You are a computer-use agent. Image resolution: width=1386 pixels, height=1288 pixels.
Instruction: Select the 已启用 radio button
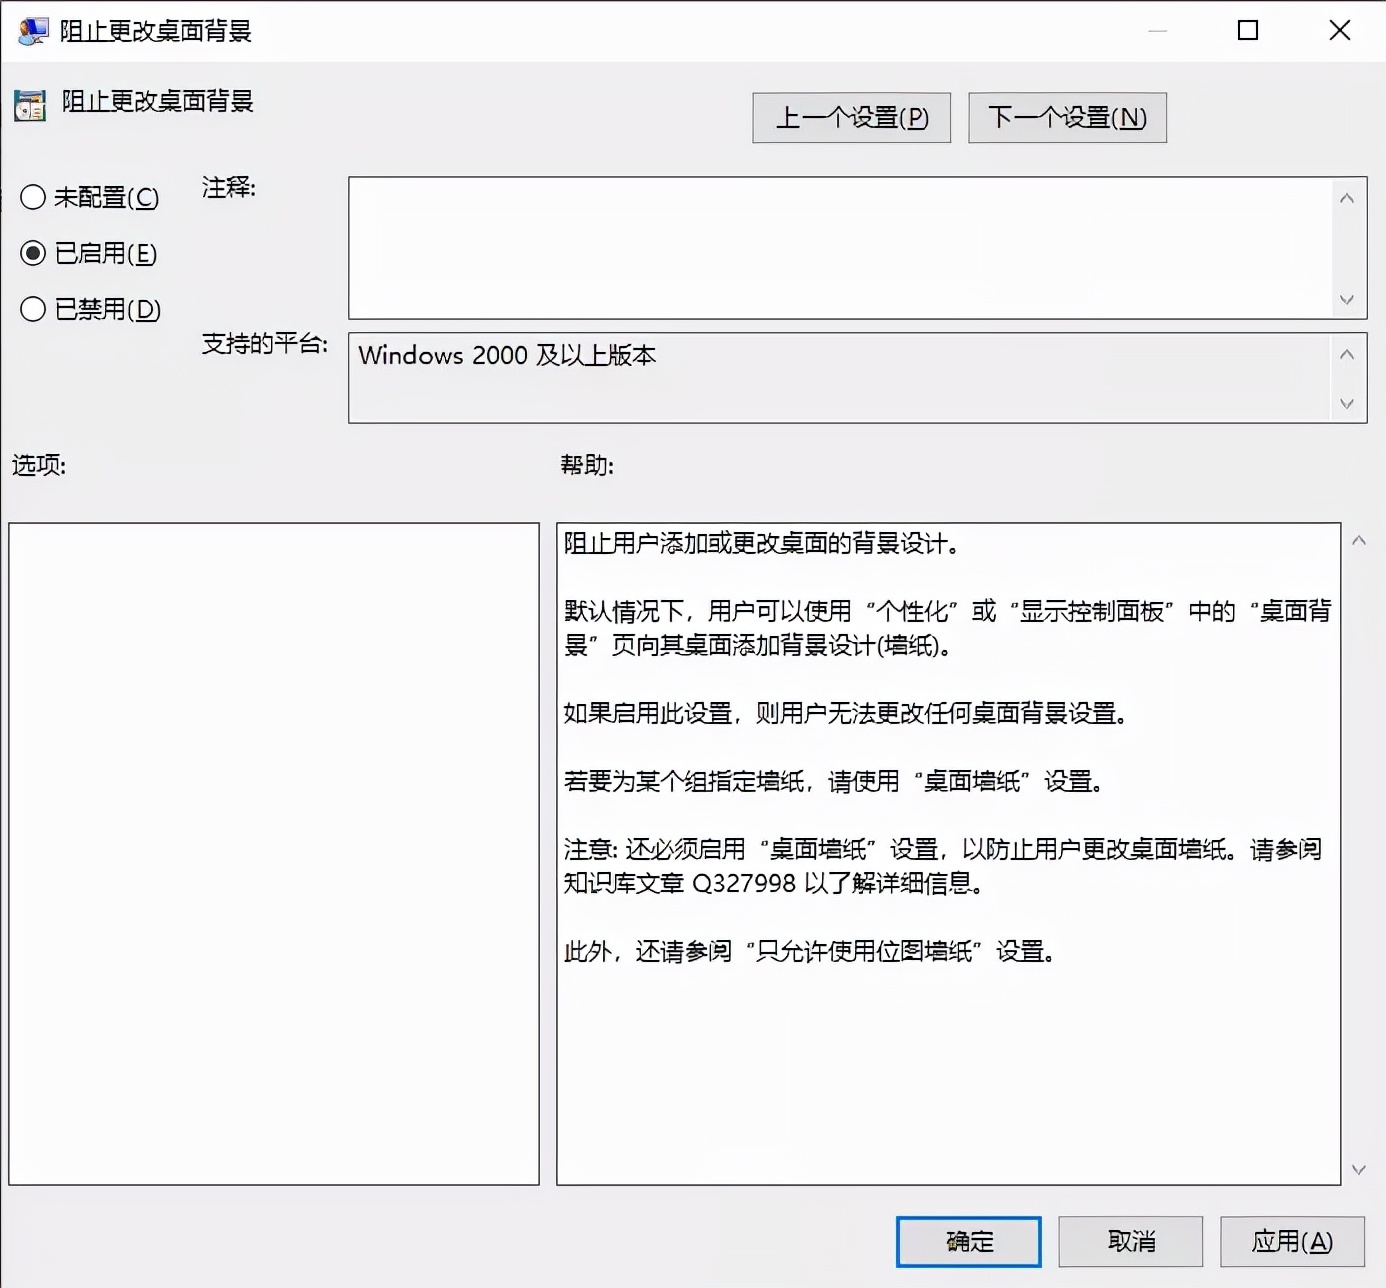(33, 254)
